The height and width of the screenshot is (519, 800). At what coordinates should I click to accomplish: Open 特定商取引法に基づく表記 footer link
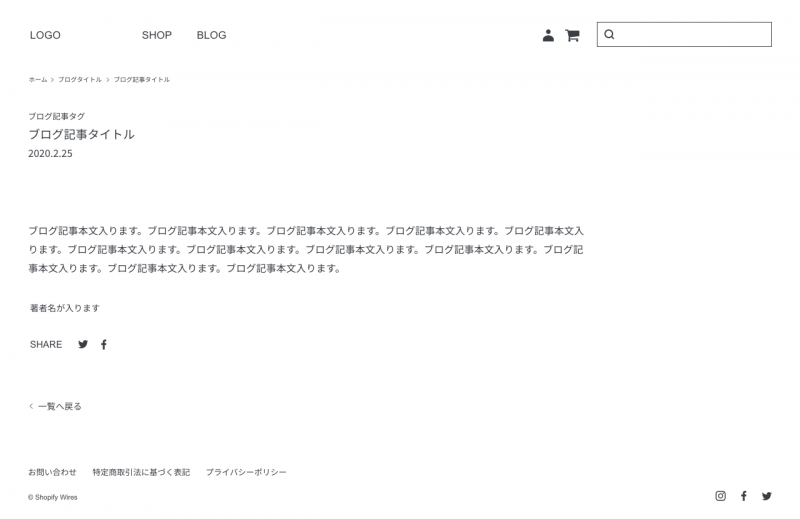click(141, 473)
